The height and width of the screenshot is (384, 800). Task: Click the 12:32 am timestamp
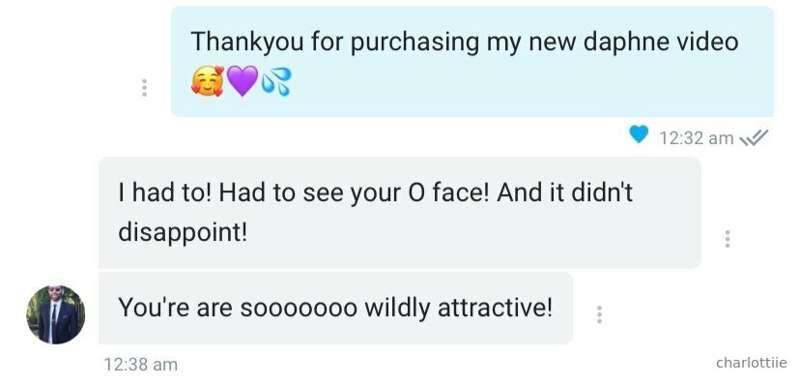[x=696, y=138]
